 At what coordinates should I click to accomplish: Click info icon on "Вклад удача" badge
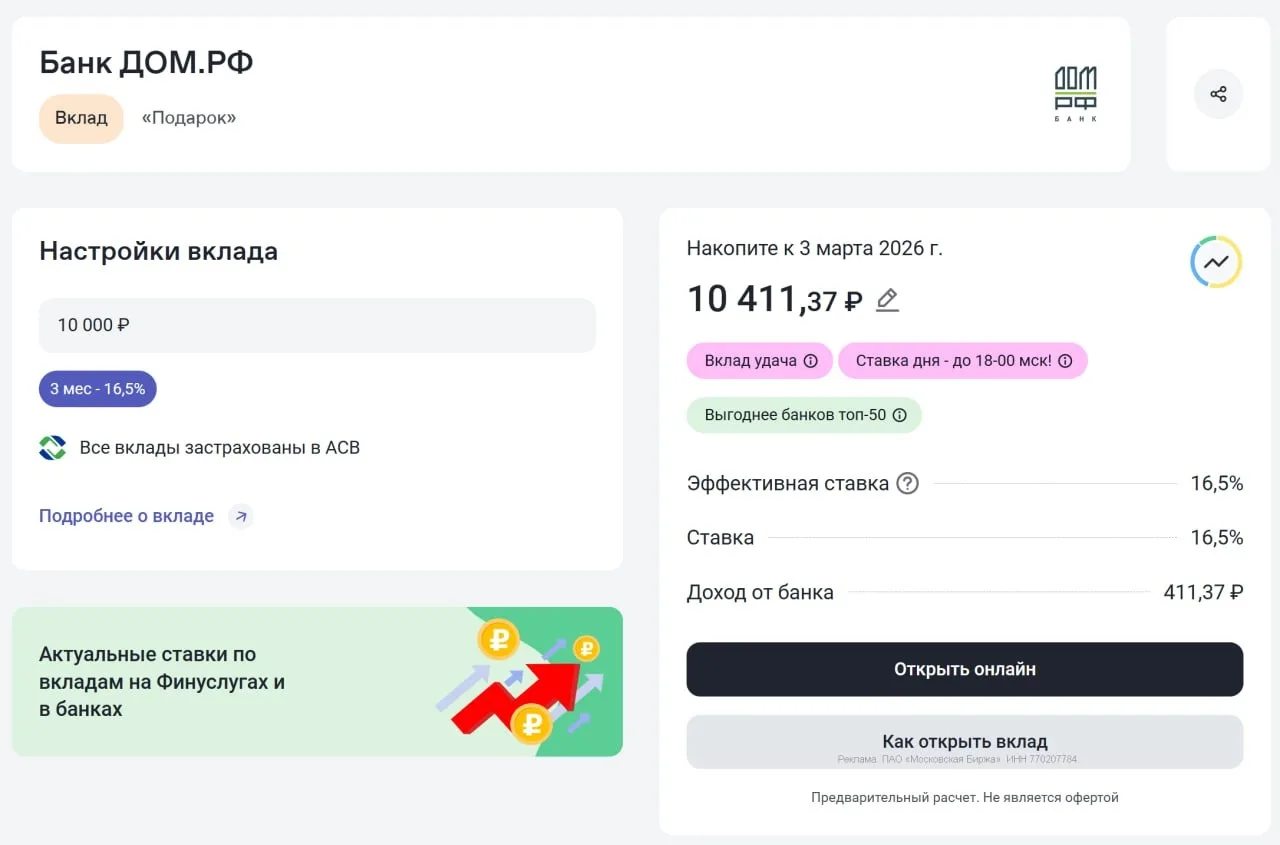[811, 361]
